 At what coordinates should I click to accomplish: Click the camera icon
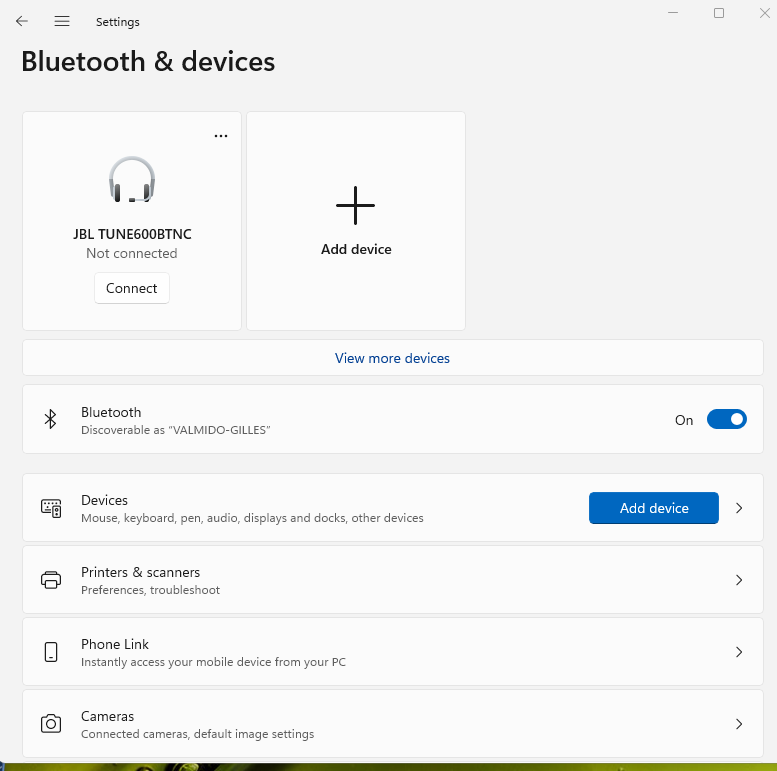[51, 723]
